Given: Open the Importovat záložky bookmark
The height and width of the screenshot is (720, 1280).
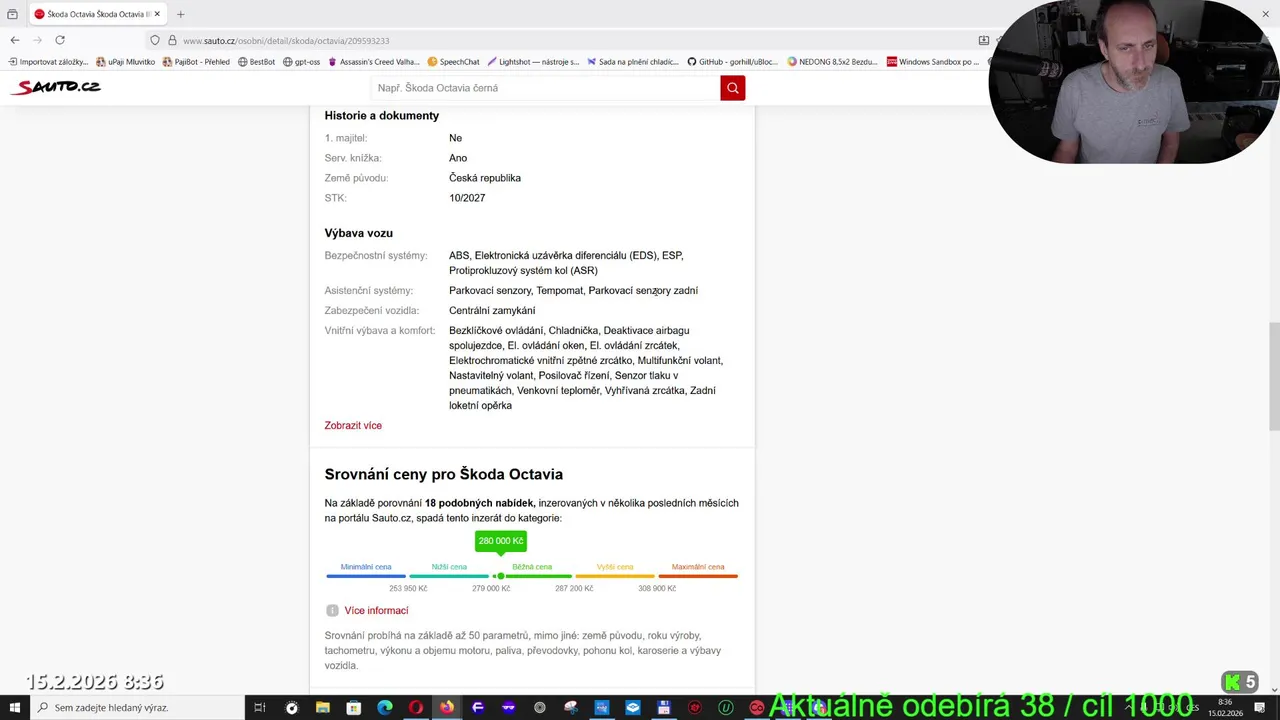Looking at the screenshot, I should (49, 62).
